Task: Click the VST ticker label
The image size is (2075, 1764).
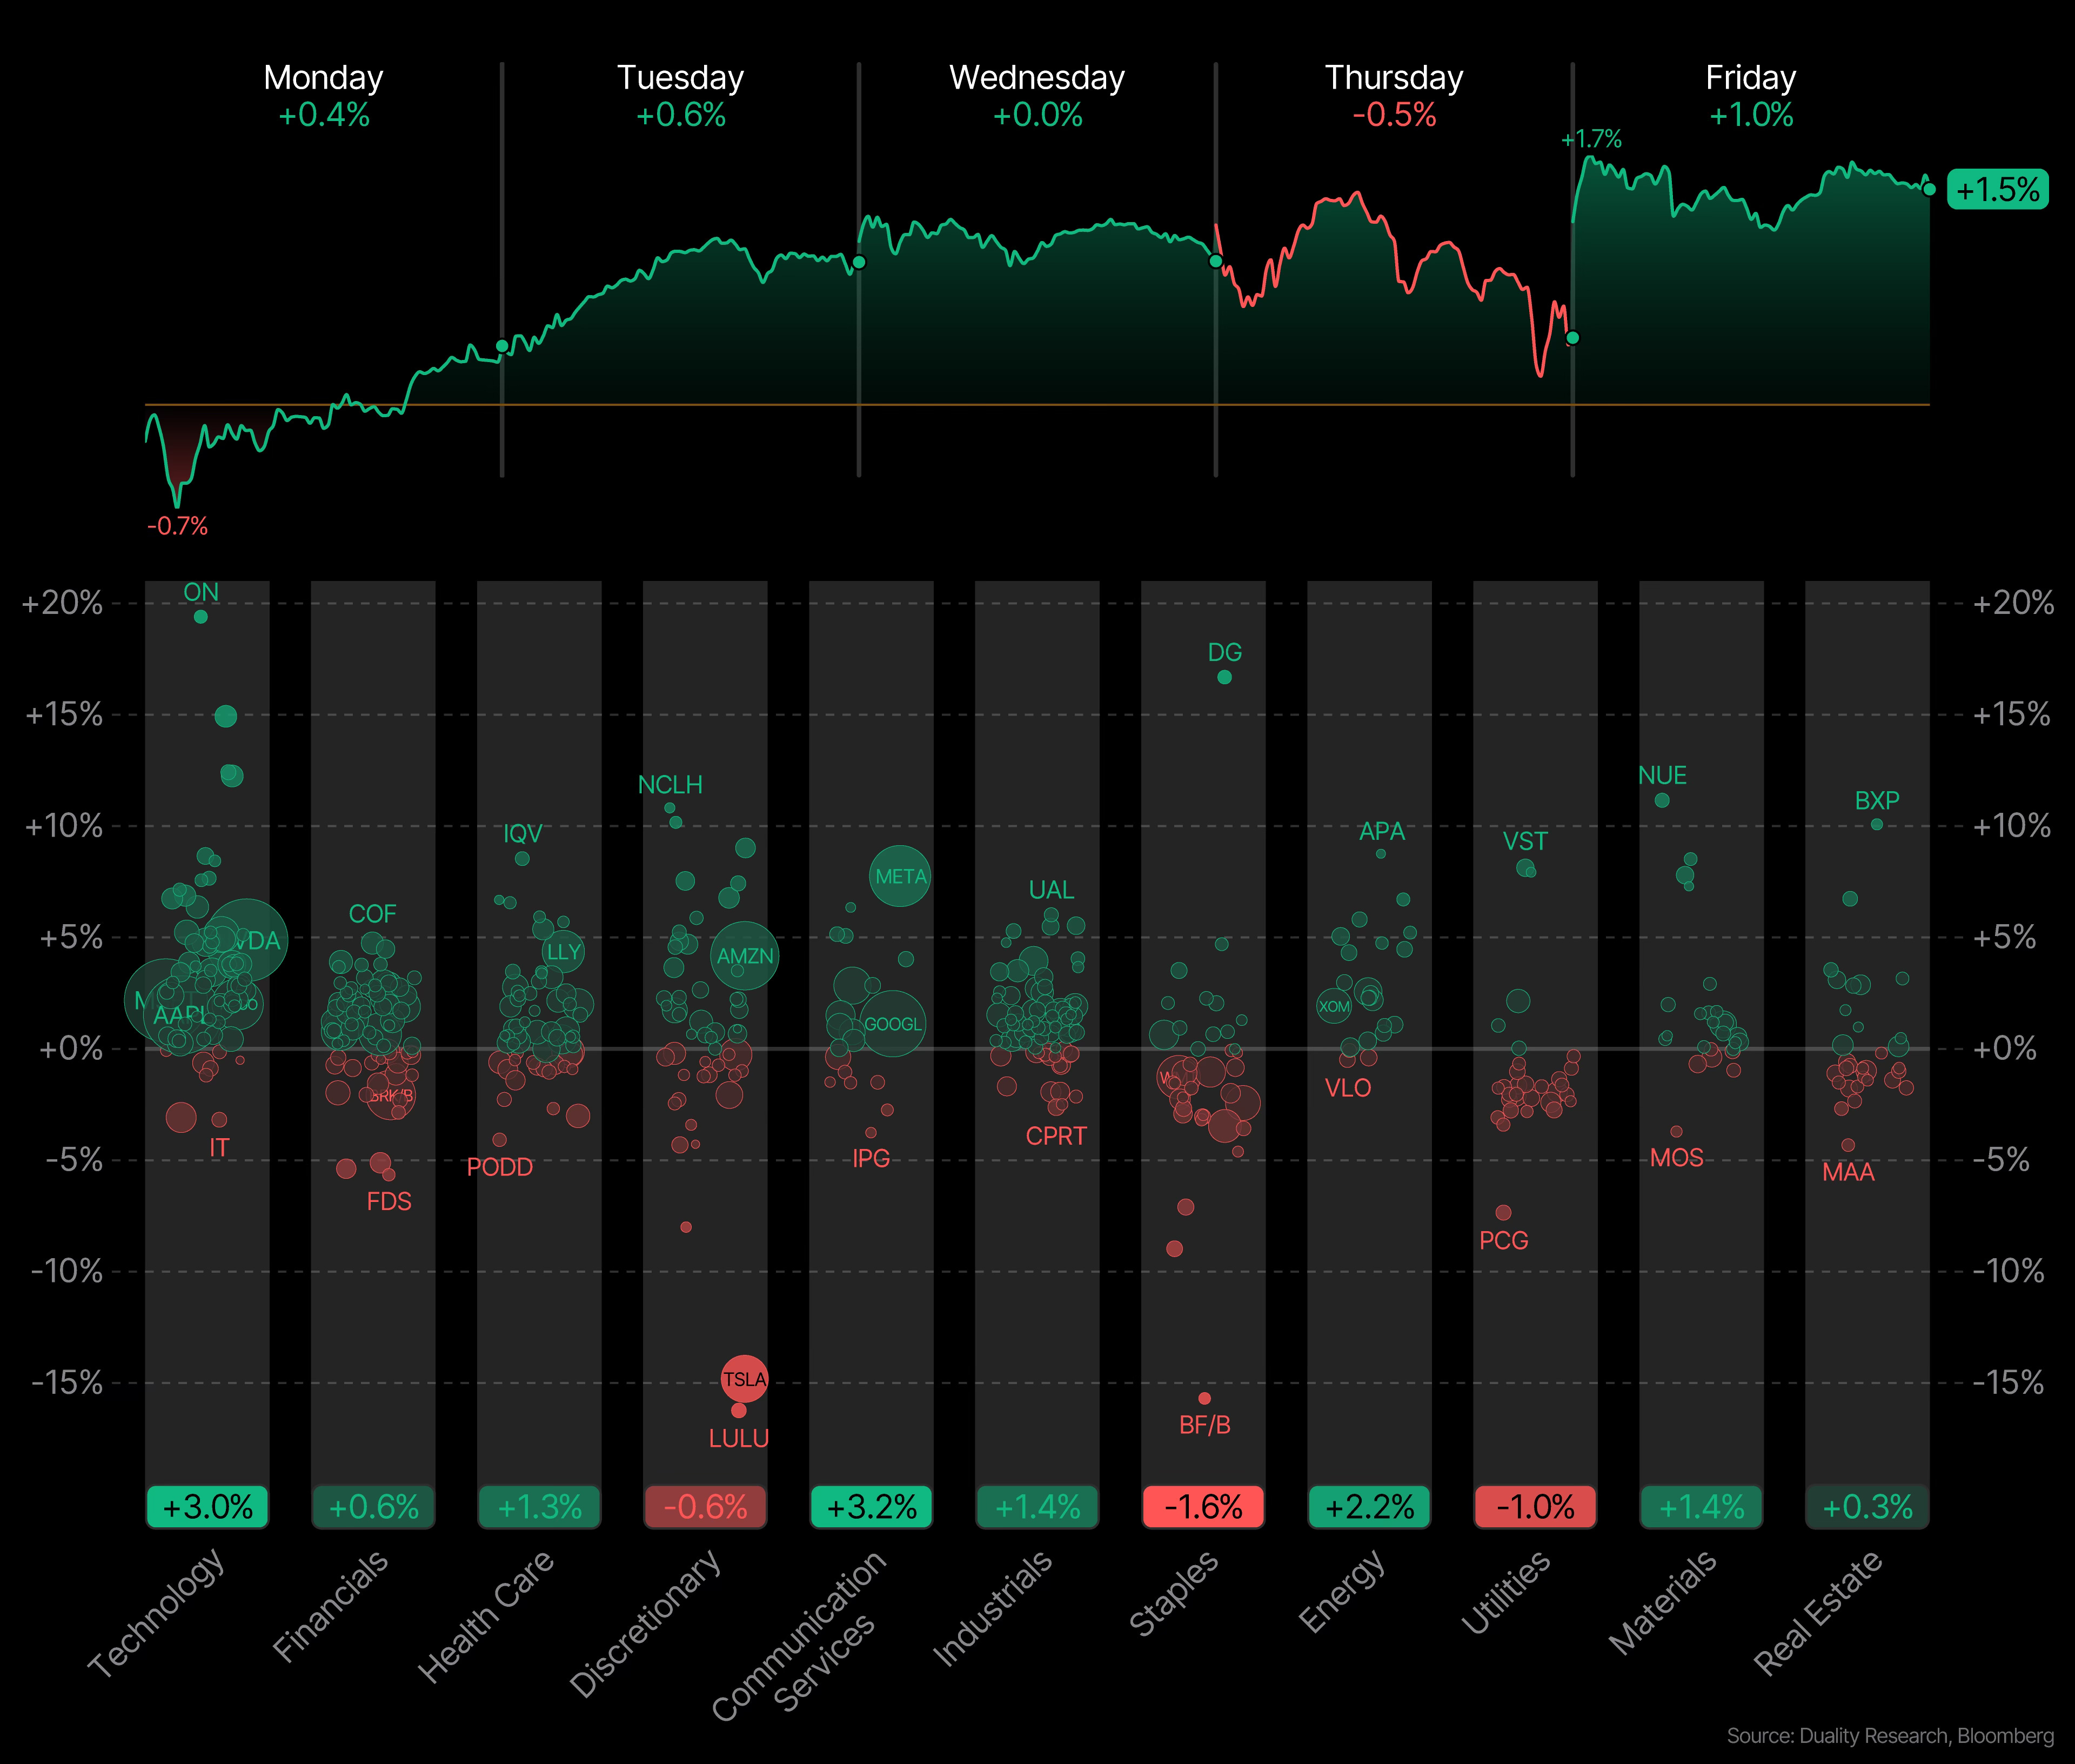Action: click(1524, 841)
